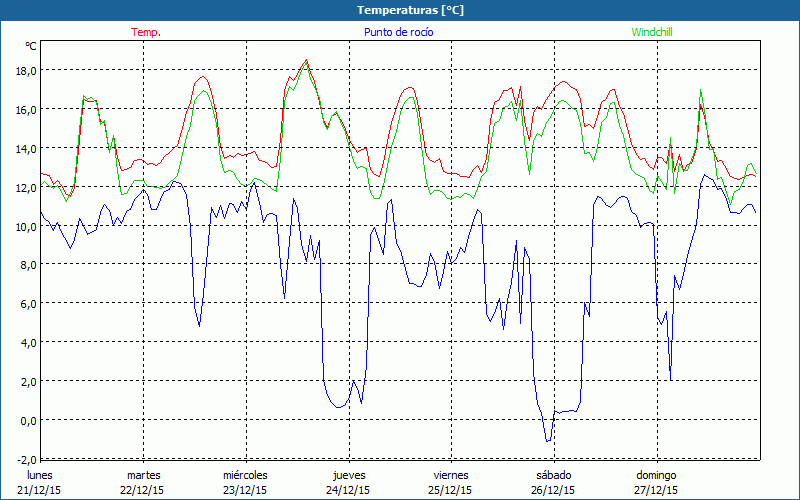Click the 26/12/15 date label

coord(553,490)
